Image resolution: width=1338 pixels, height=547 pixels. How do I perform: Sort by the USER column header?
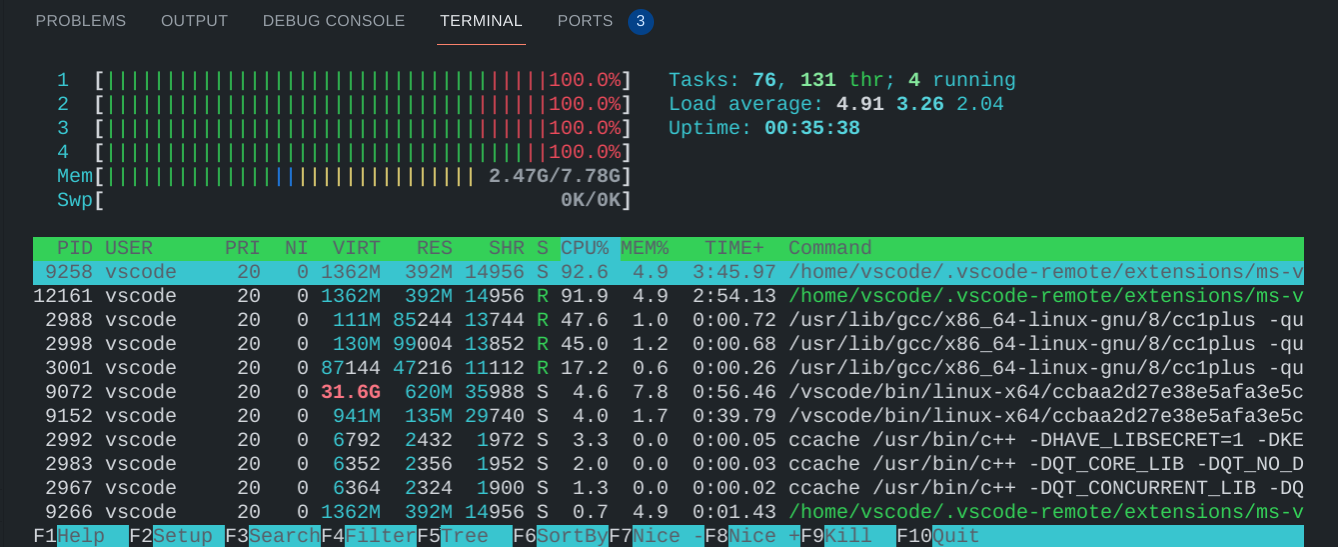coord(129,248)
